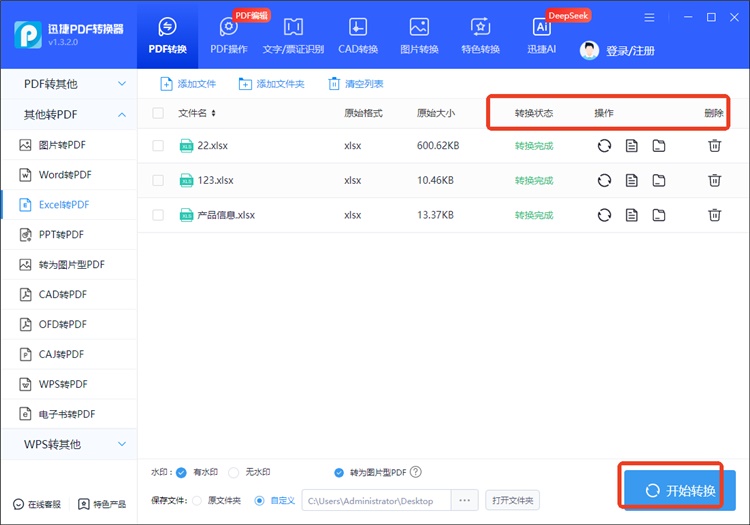The width and height of the screenshot is (750, 525).
Task: Sort by 文件名 column arrow
Action: [x=213, y=113]
